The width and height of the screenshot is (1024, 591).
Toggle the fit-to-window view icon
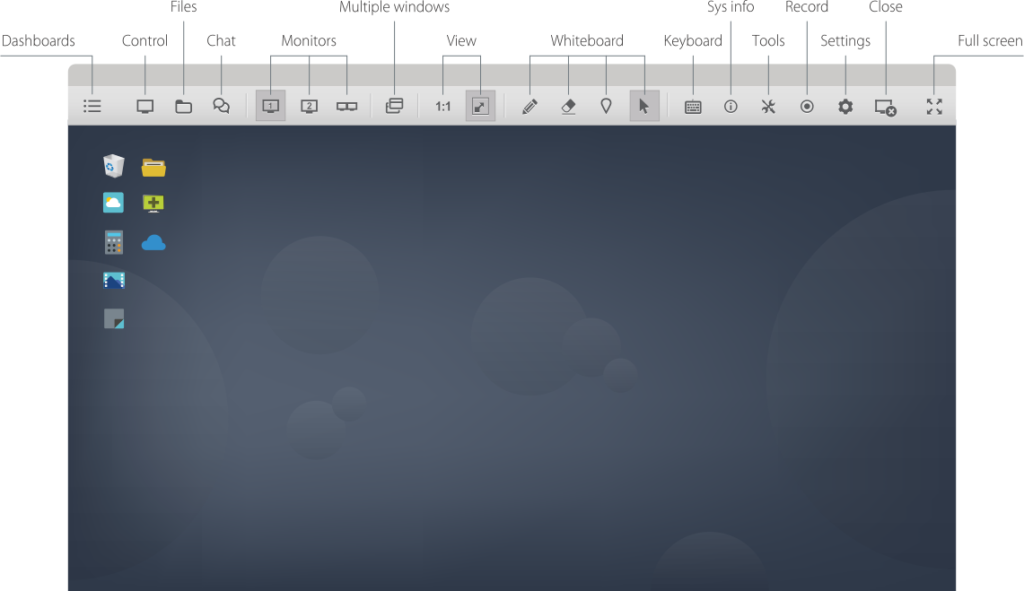(480, 106)
